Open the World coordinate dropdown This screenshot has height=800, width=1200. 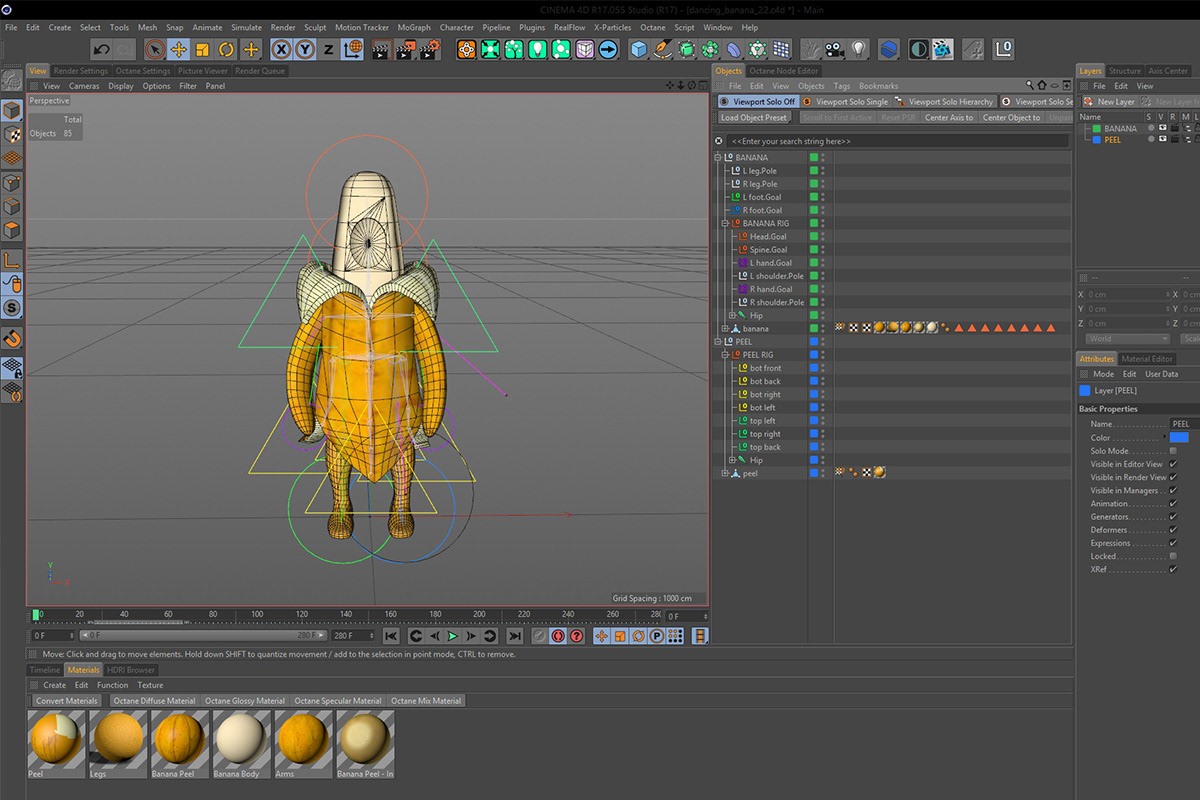coord(1129,339)
